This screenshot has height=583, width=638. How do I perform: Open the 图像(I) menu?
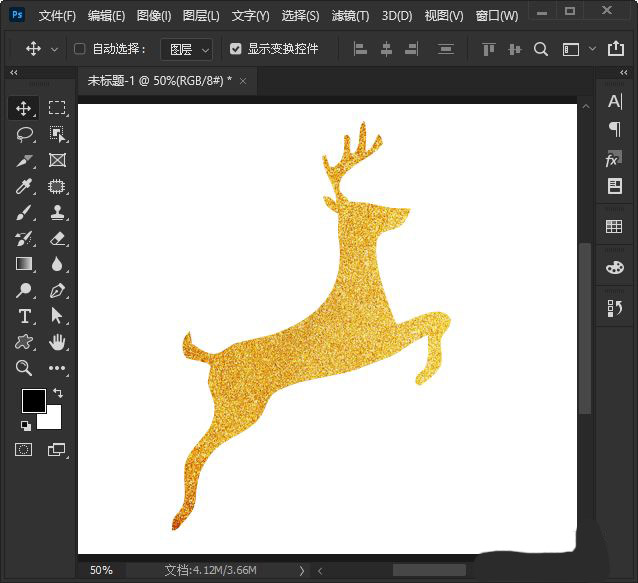coord(153,16)
